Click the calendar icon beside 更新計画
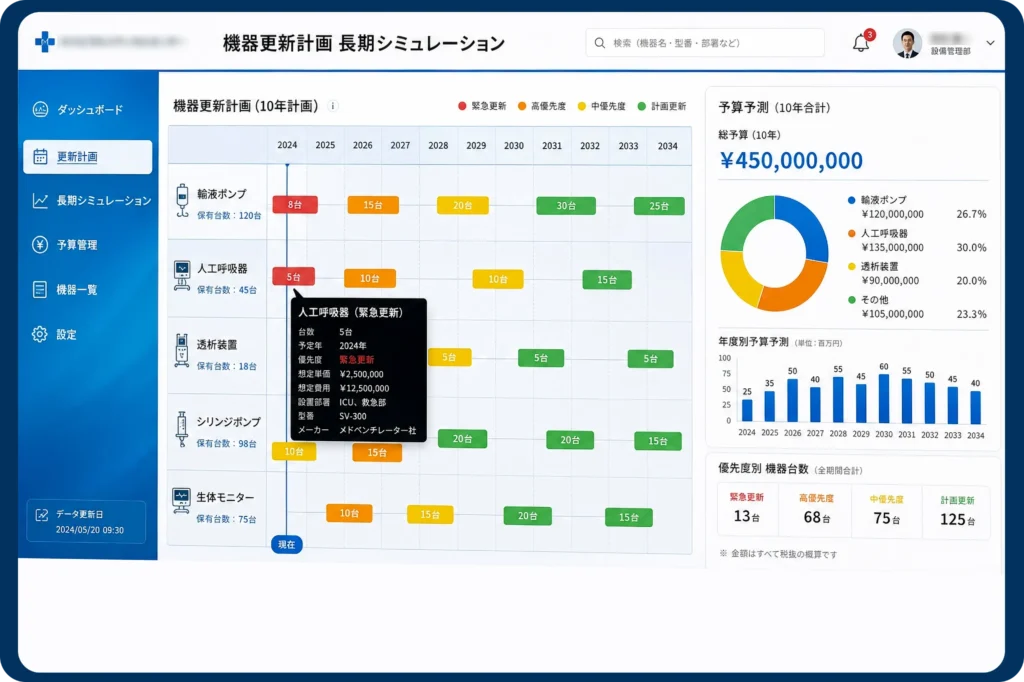 click(40, 157)
